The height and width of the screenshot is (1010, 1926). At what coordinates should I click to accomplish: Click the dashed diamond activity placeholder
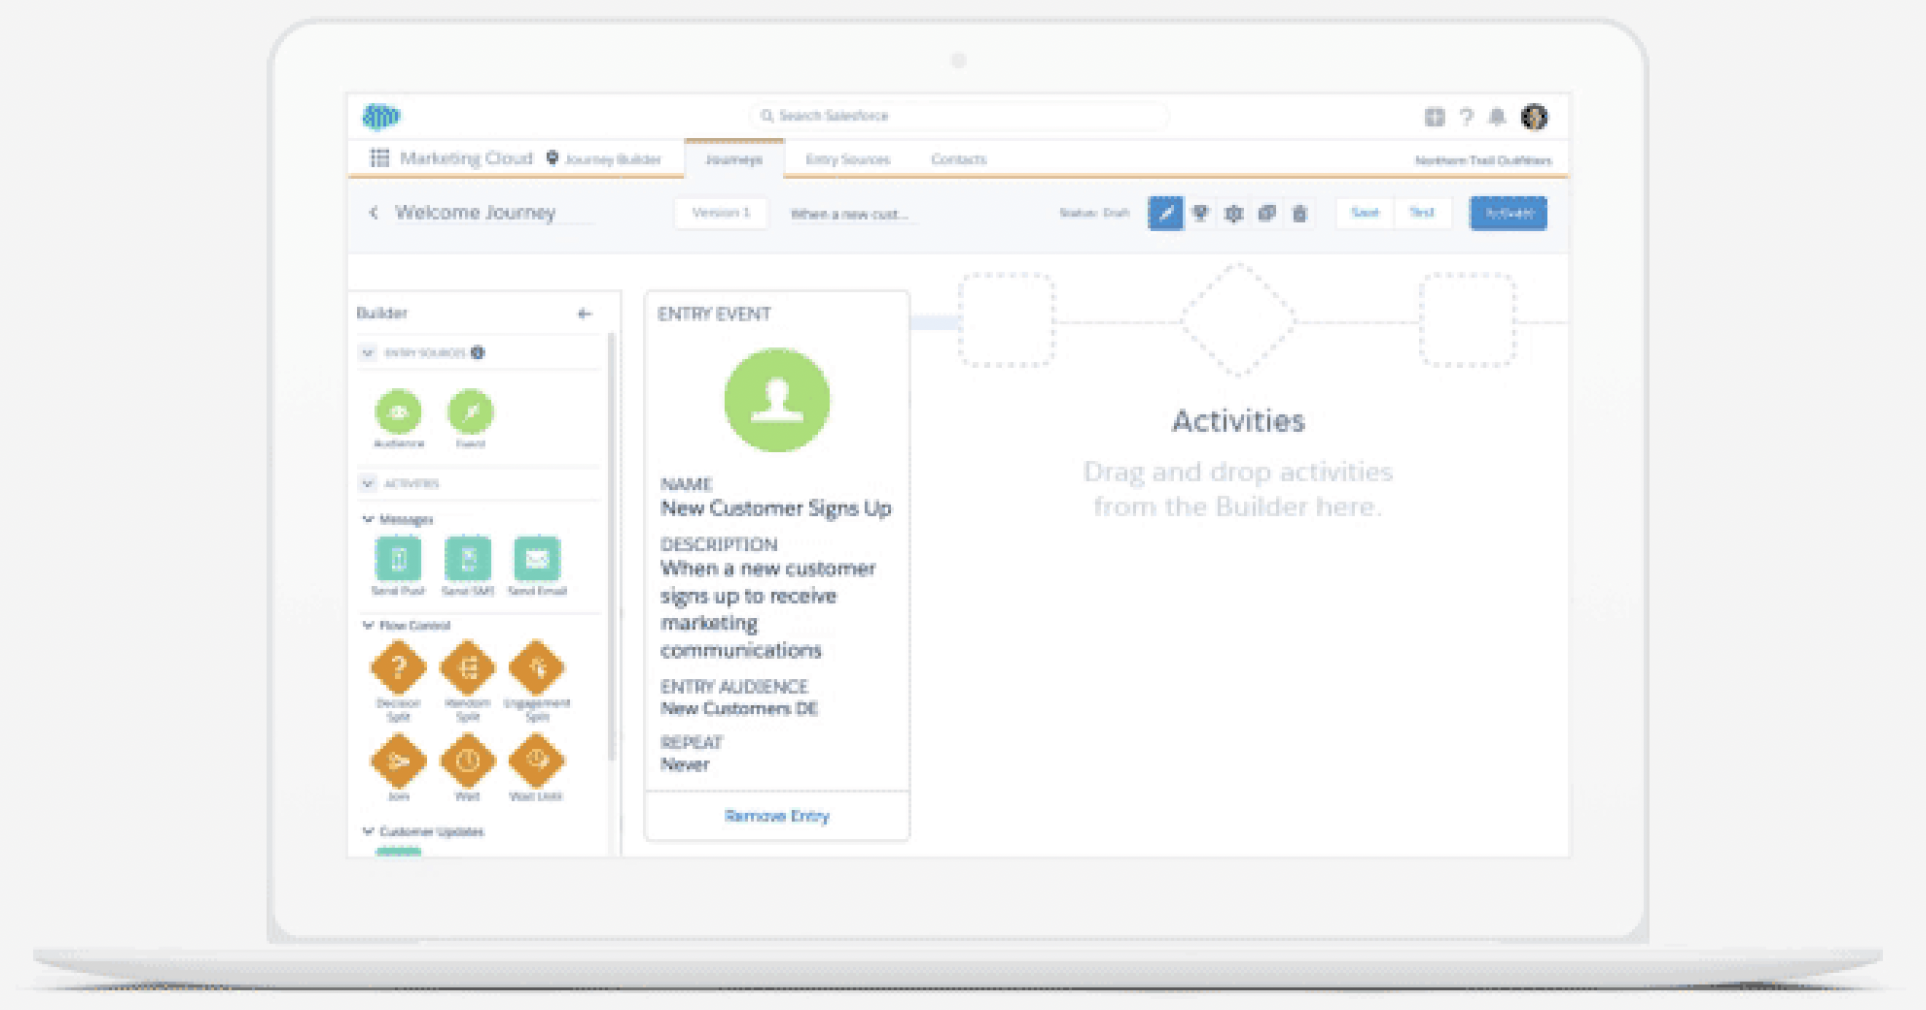pos(1238,320)
